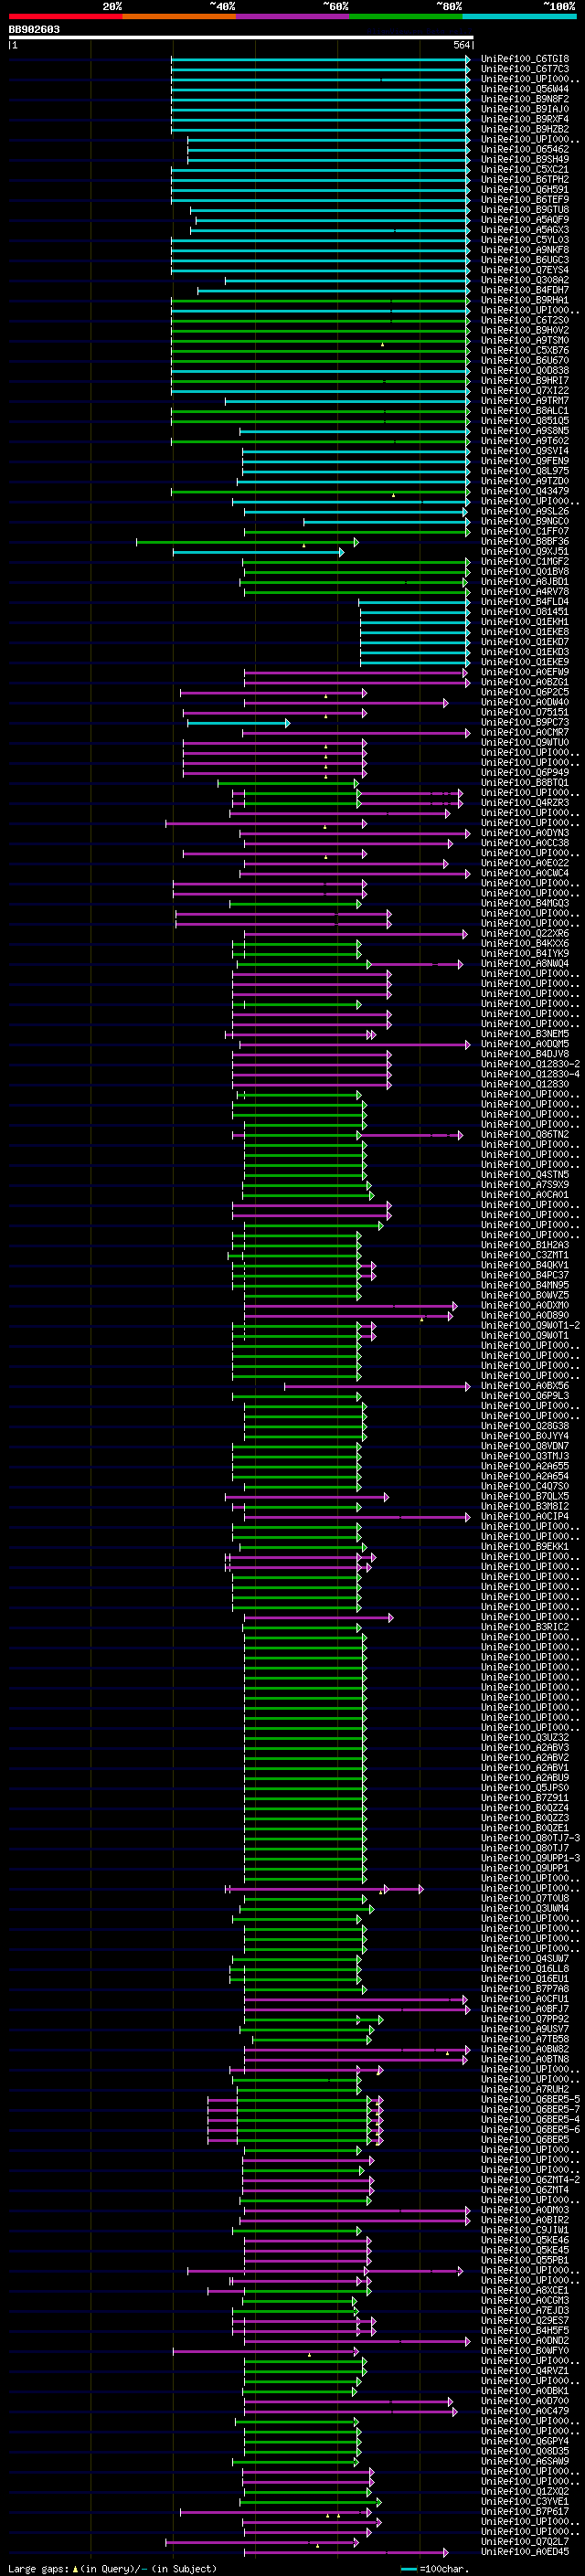
Task: Select hit label UniRef100_Q22XR6
Action: click(525, 933)
